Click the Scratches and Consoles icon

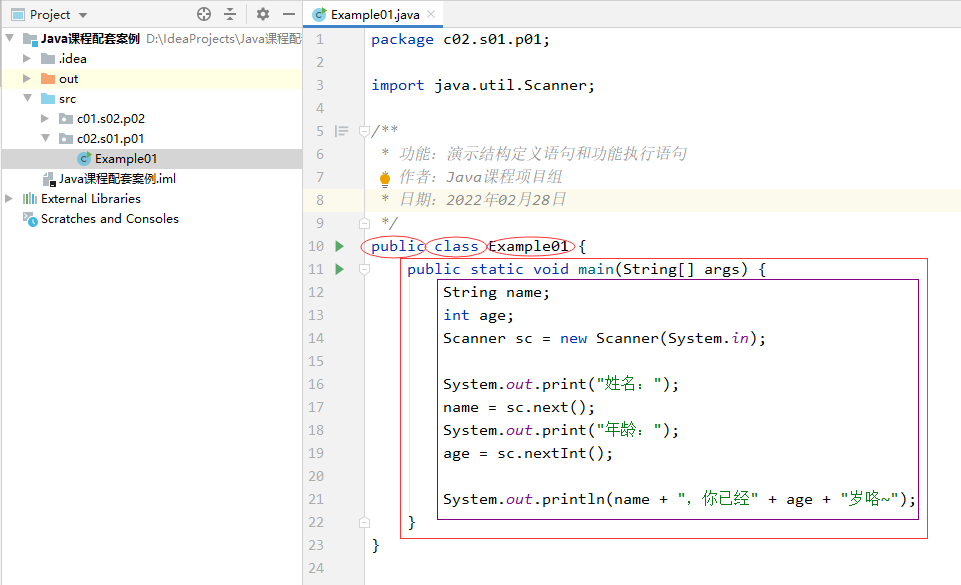tap(30, 219)
